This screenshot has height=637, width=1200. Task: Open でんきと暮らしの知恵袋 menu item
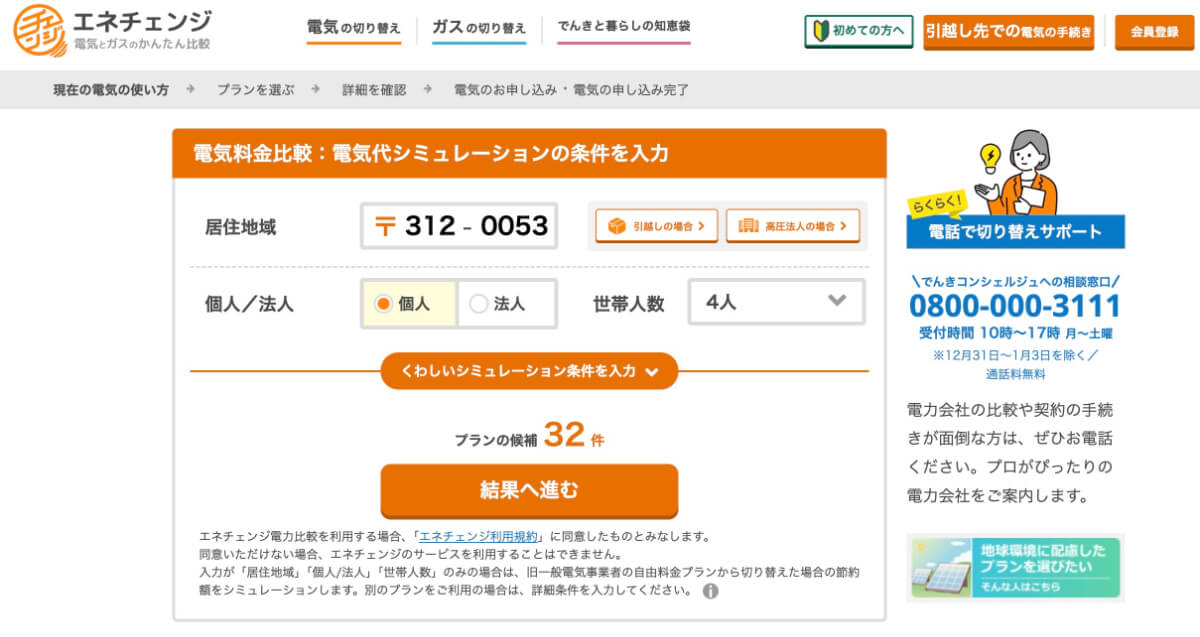click(623, 27)
